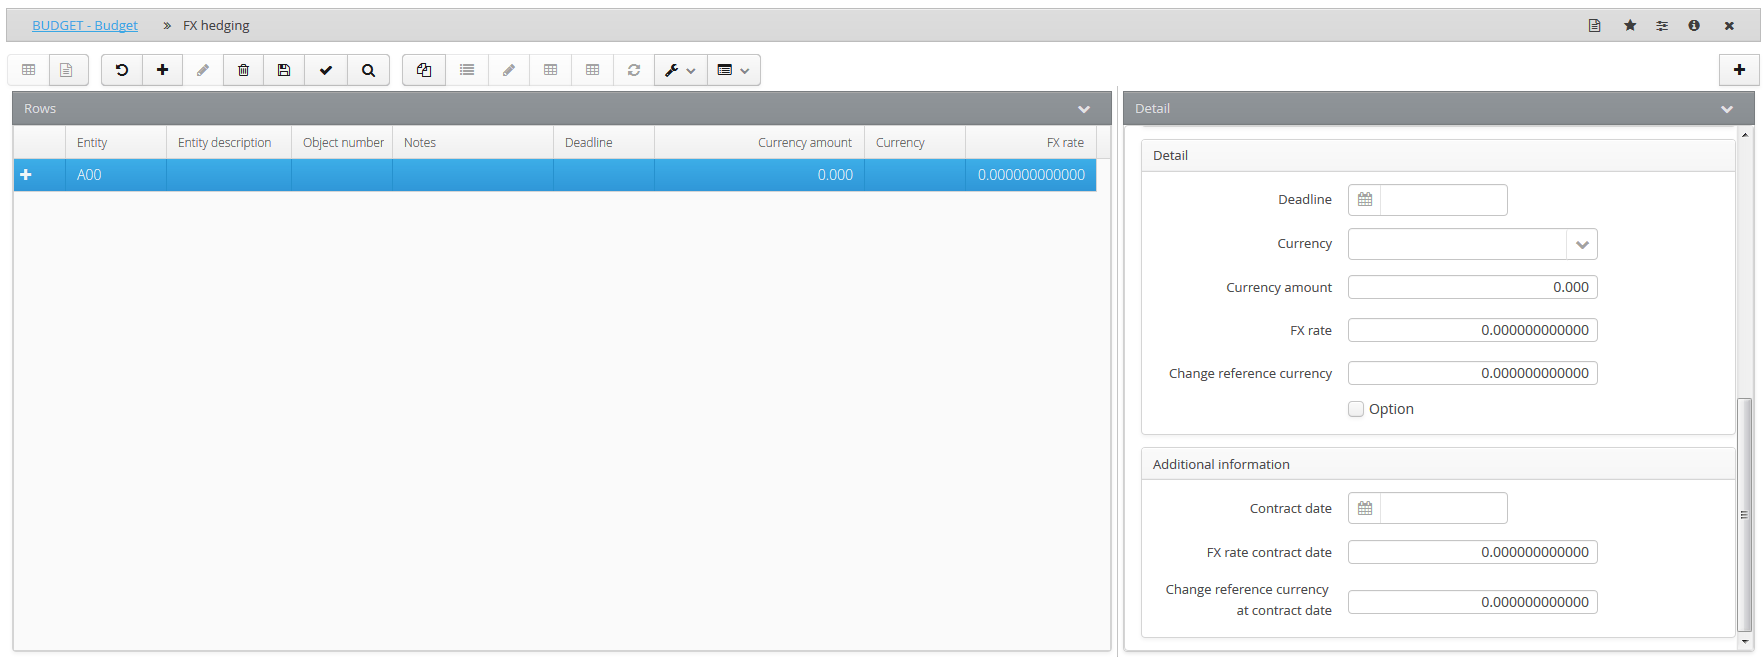
Task: Add a new row with the toolbar plus icon
Action: coord(162,70)
